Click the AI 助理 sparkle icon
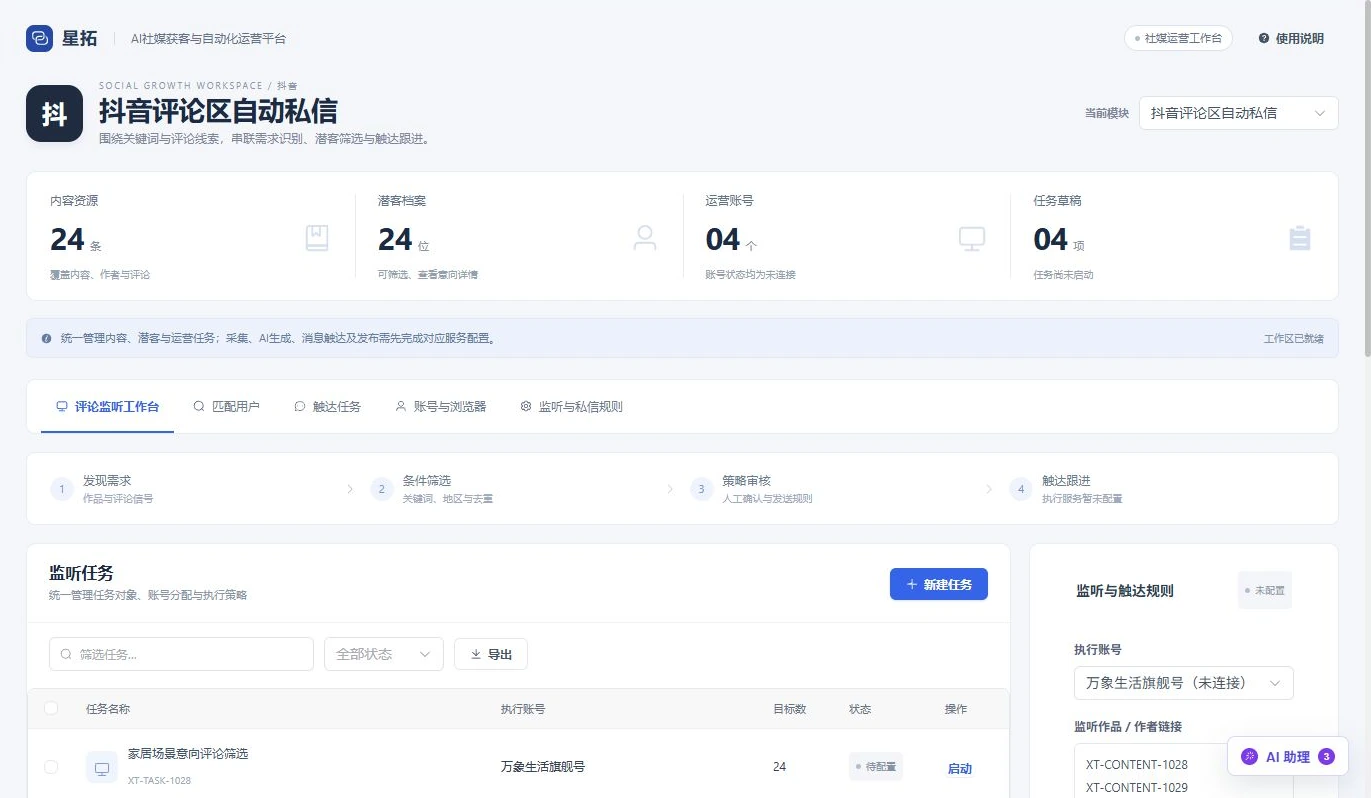Viewport: 1371px width, 798px height. (x=1249, y=757)
